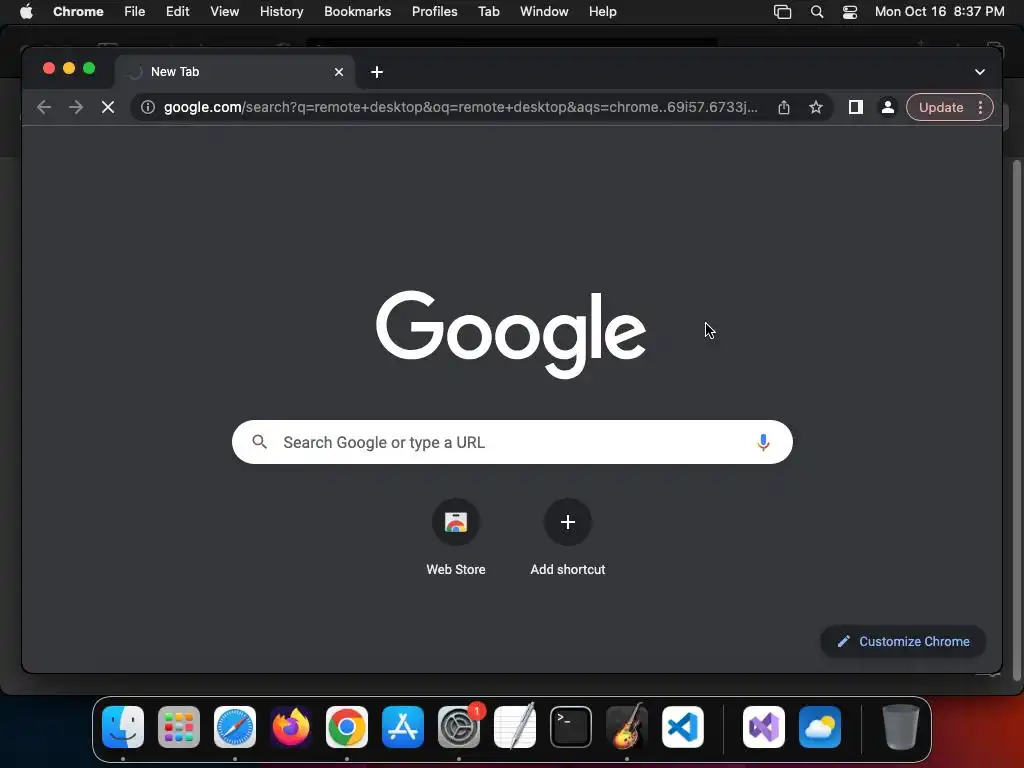Open Finder from the Dock
Image resolution: width=1024 pixels, height=768 pixels.
pyautogui.click(x=123, y=727)
